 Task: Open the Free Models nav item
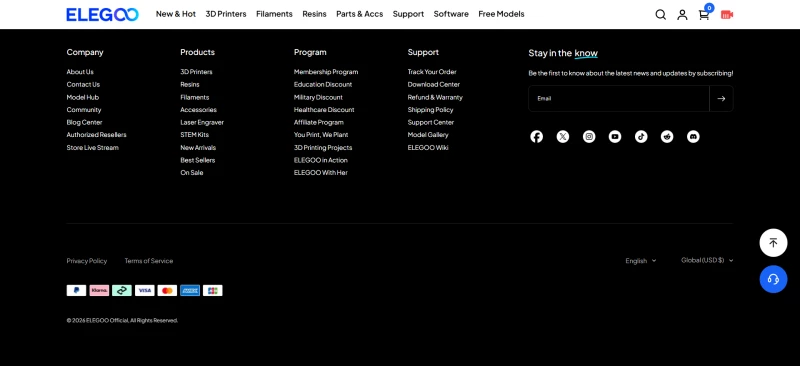501,14
